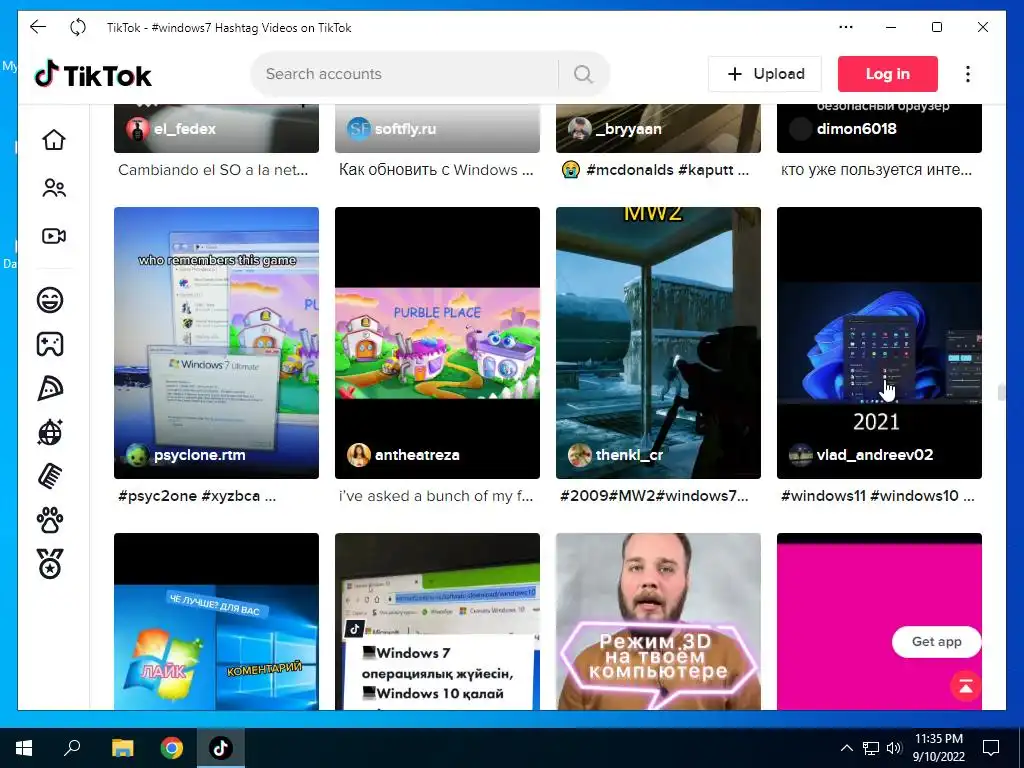Open el_fedex profile name

pos(185,129)
